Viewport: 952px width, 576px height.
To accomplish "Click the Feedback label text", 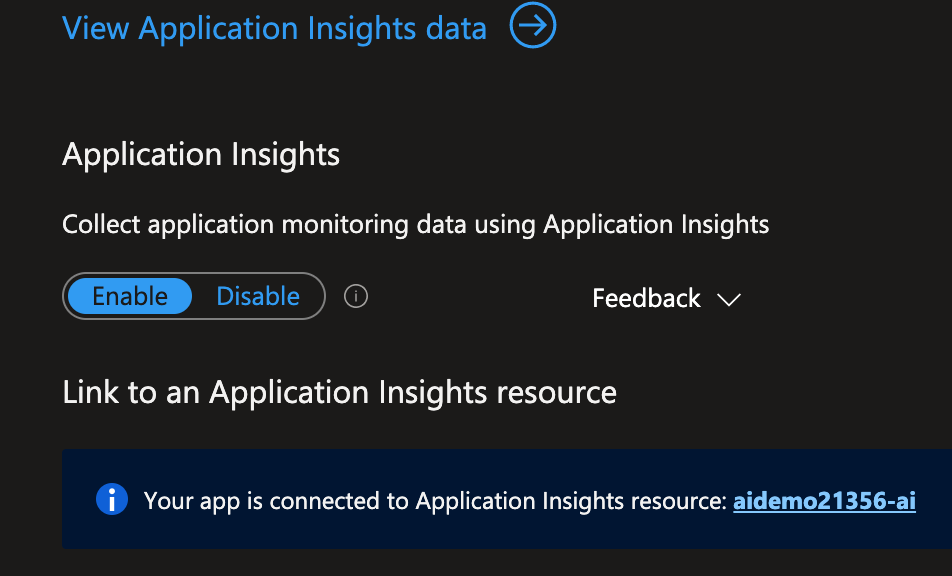I will point(646,298).
